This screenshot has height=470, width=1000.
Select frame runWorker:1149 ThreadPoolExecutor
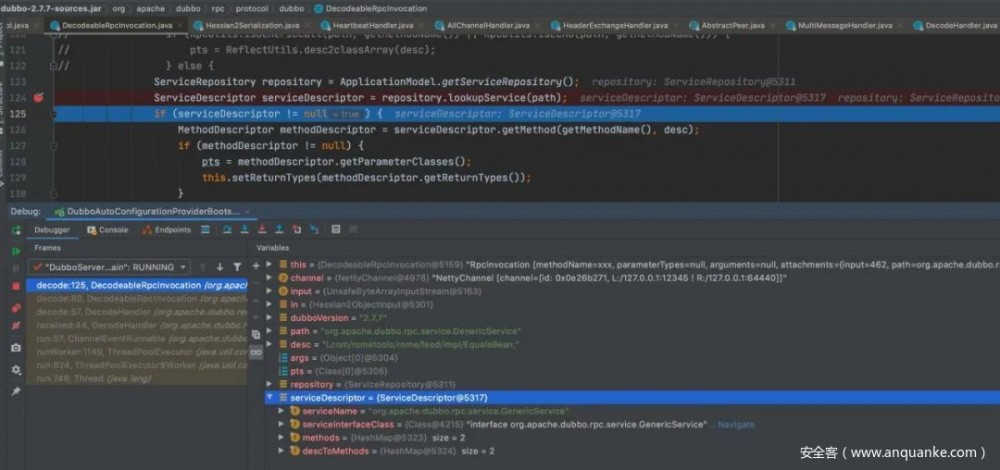pyautogui.click(x=137, y=352)
